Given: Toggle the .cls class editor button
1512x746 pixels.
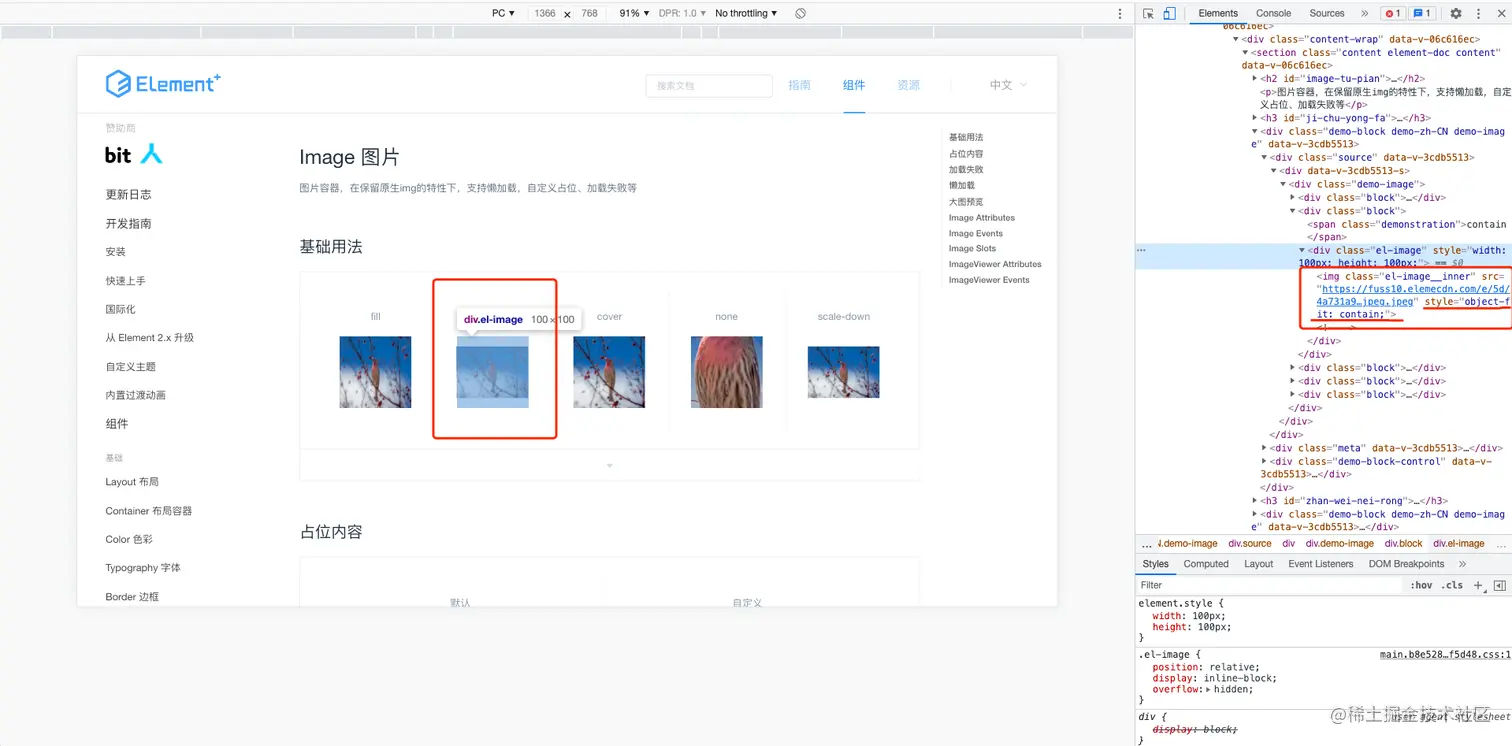Looking at the screenshot, I should point(1453,585).
